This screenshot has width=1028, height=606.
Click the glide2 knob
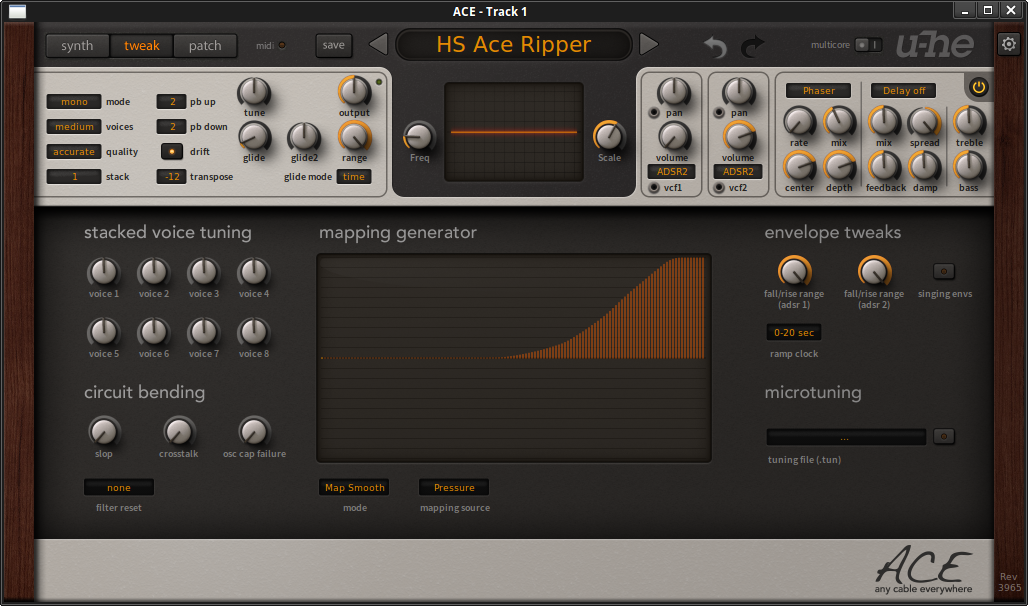304,137
